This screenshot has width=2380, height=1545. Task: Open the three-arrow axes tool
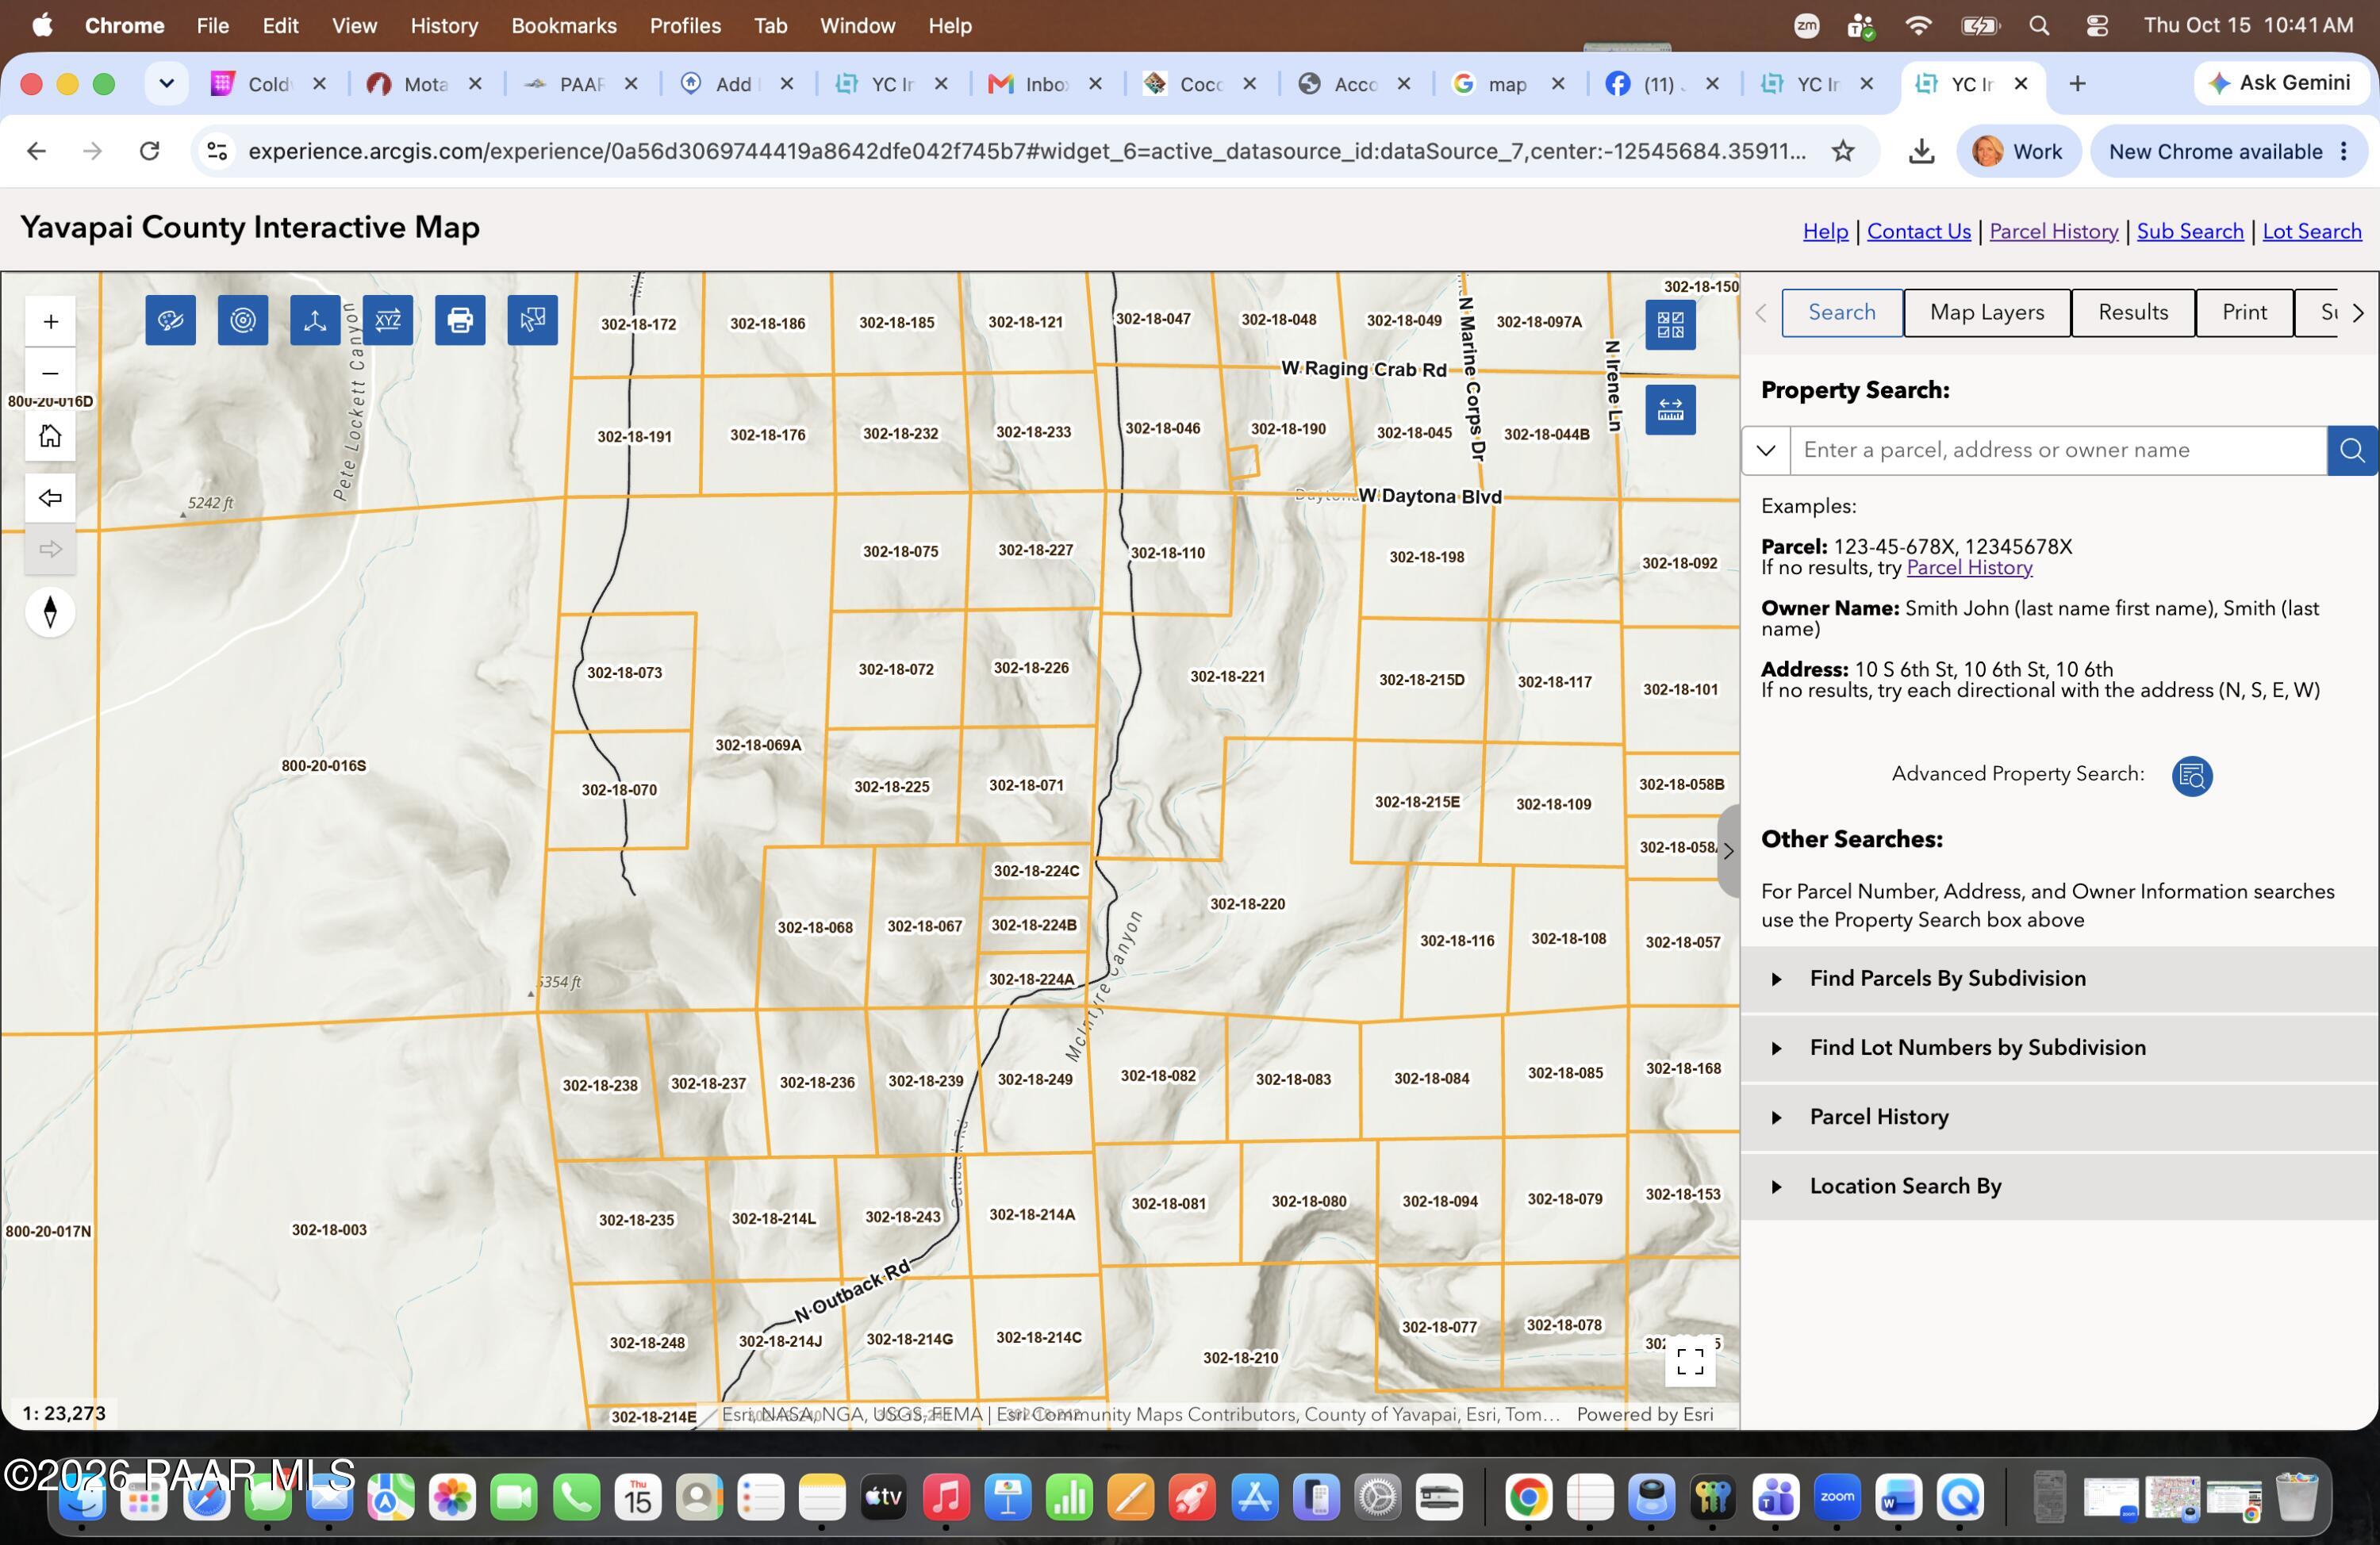point(315,320)
